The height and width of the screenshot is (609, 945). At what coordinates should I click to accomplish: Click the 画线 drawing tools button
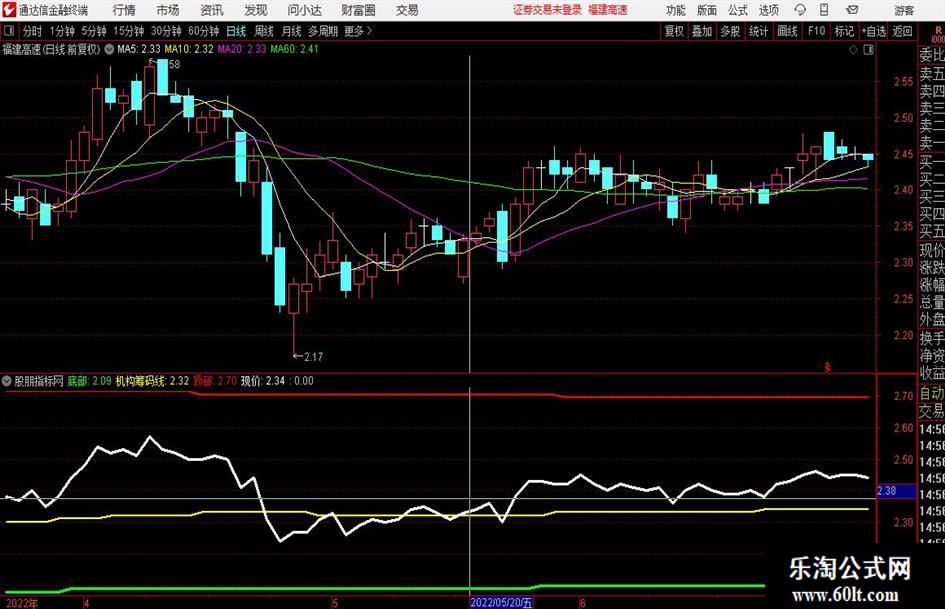tap(787, 31)
